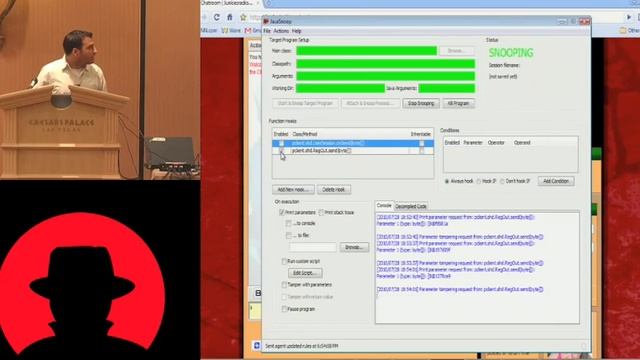Click the Arguments field
The image size is (640, 360).
tap(385, 76)
